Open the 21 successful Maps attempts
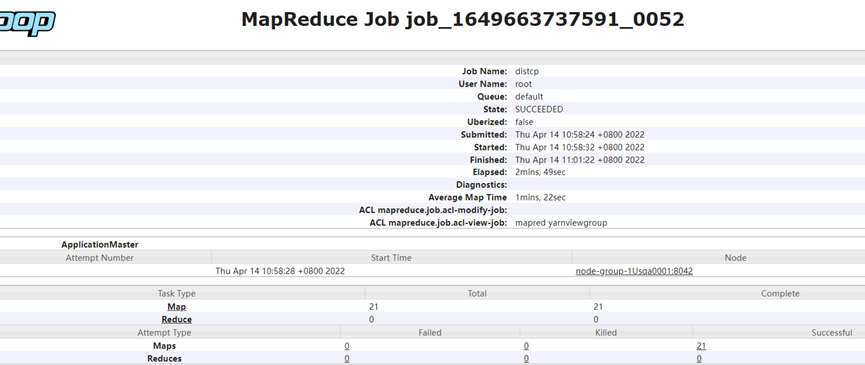The height and width of the screenshot is (365, 865). [701, 346]
